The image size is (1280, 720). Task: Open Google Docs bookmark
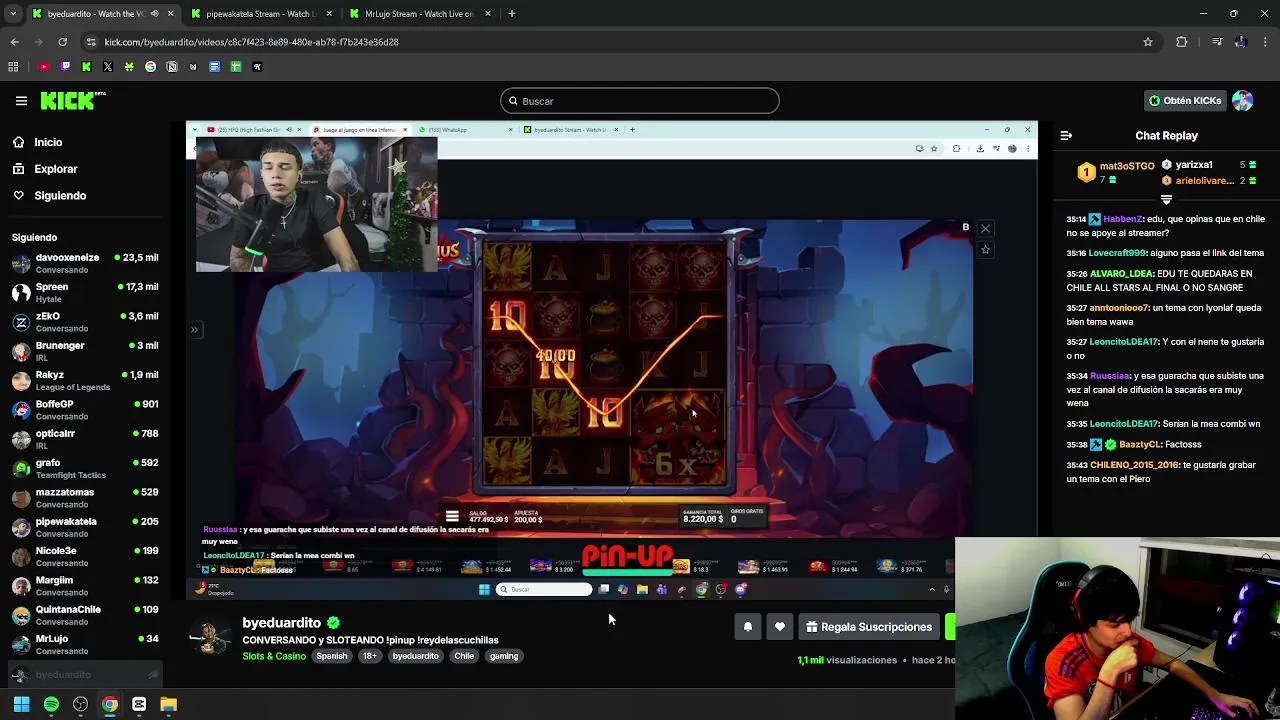click(x=214, y=67)
